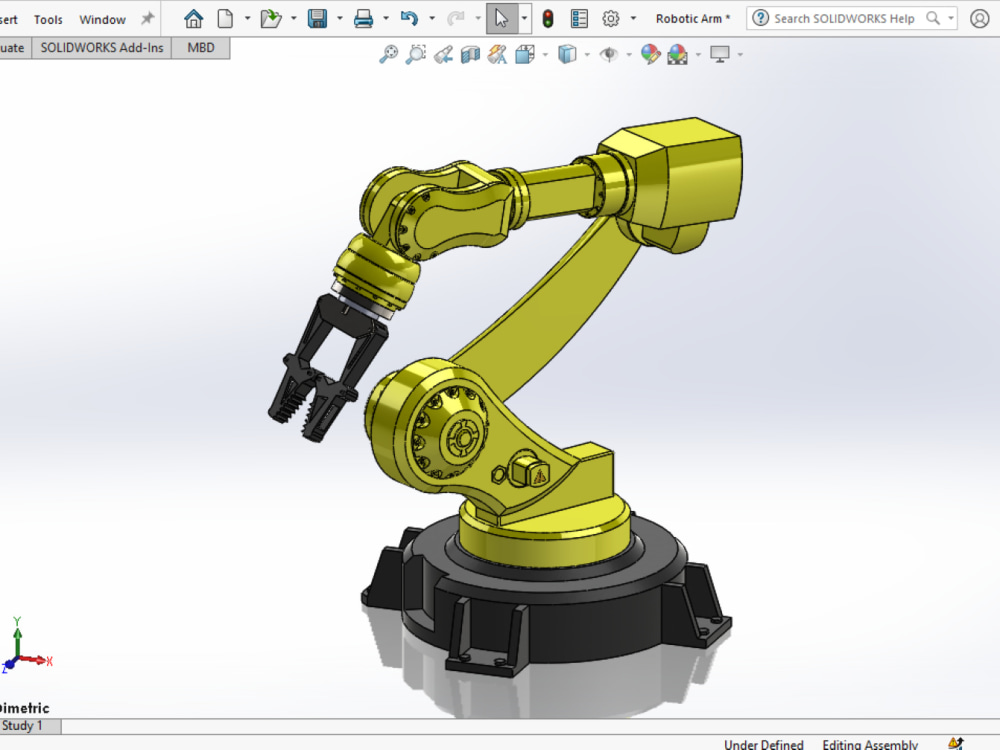1000x750 pixels.
Task: Expand the Display Style dropdown arrow
Action: coord(587,55)
